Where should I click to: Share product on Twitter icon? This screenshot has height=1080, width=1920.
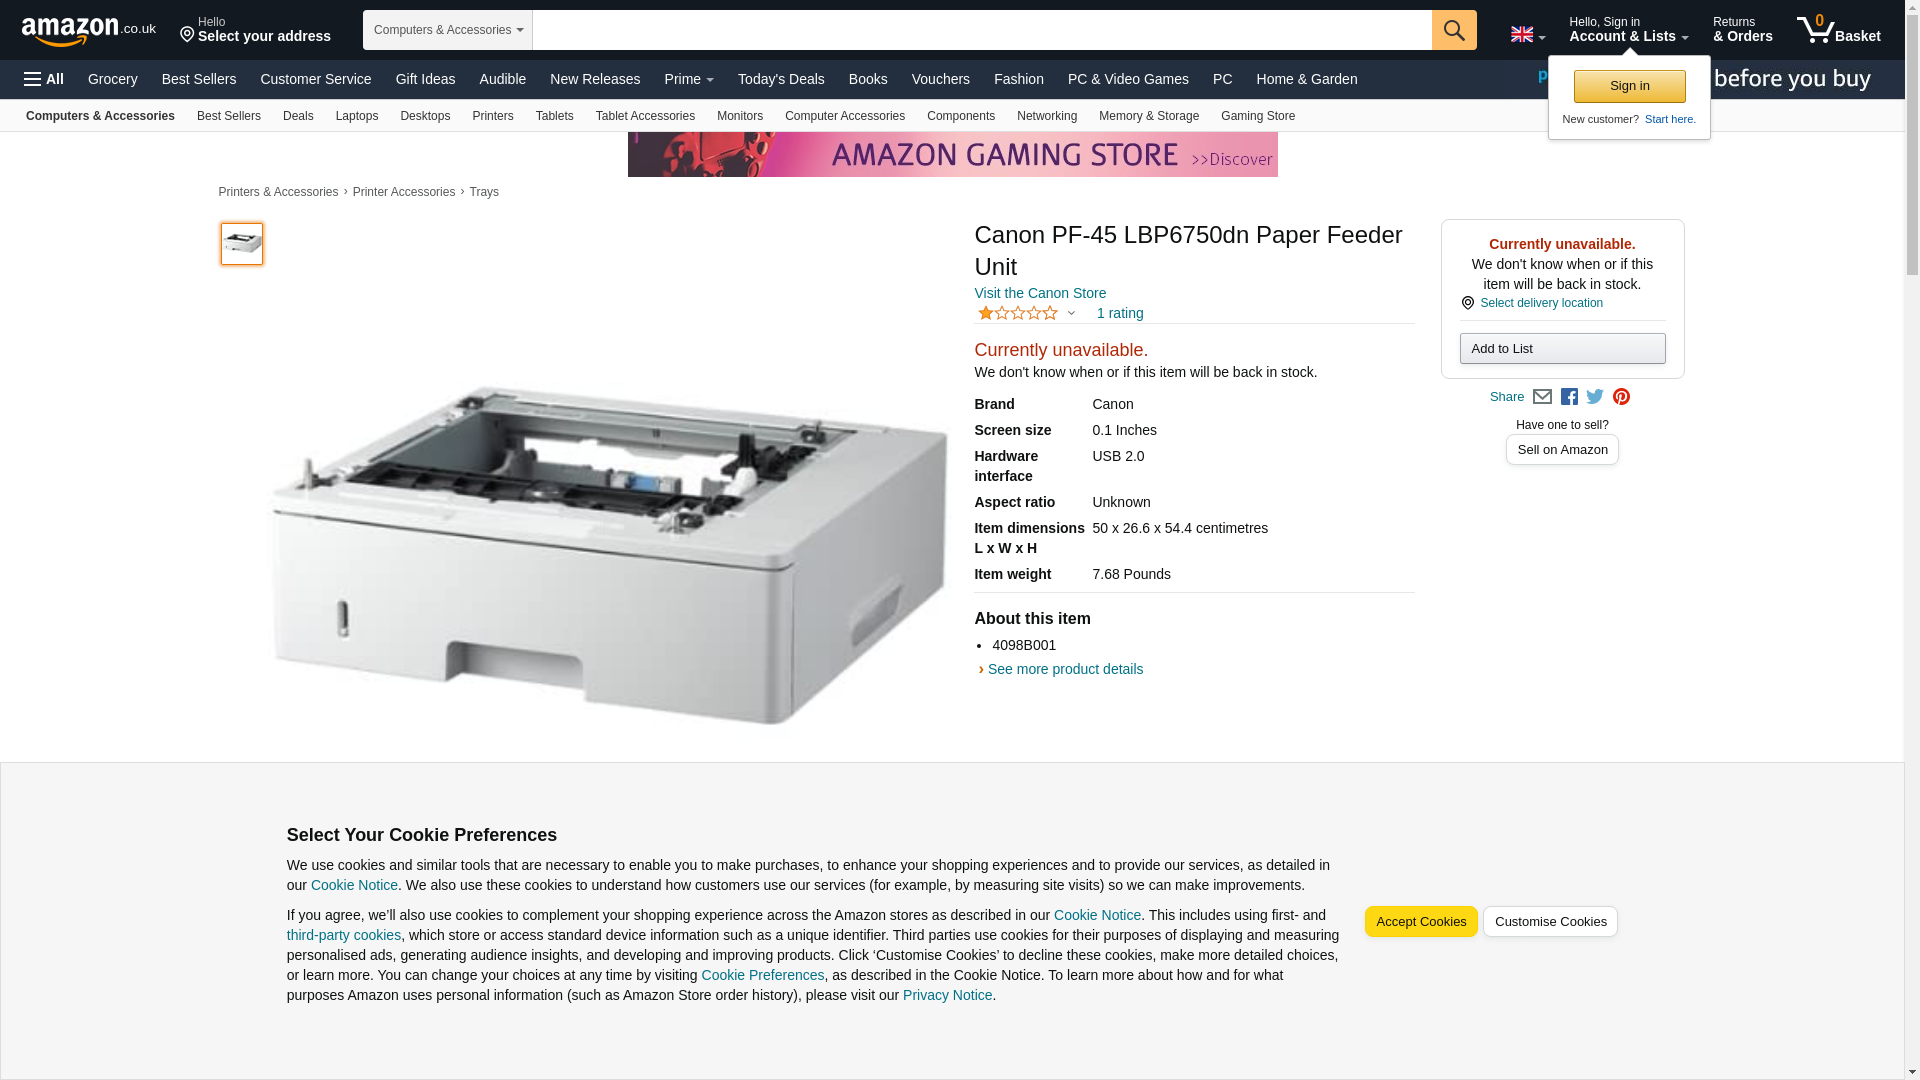click(x=1595, y=397)
